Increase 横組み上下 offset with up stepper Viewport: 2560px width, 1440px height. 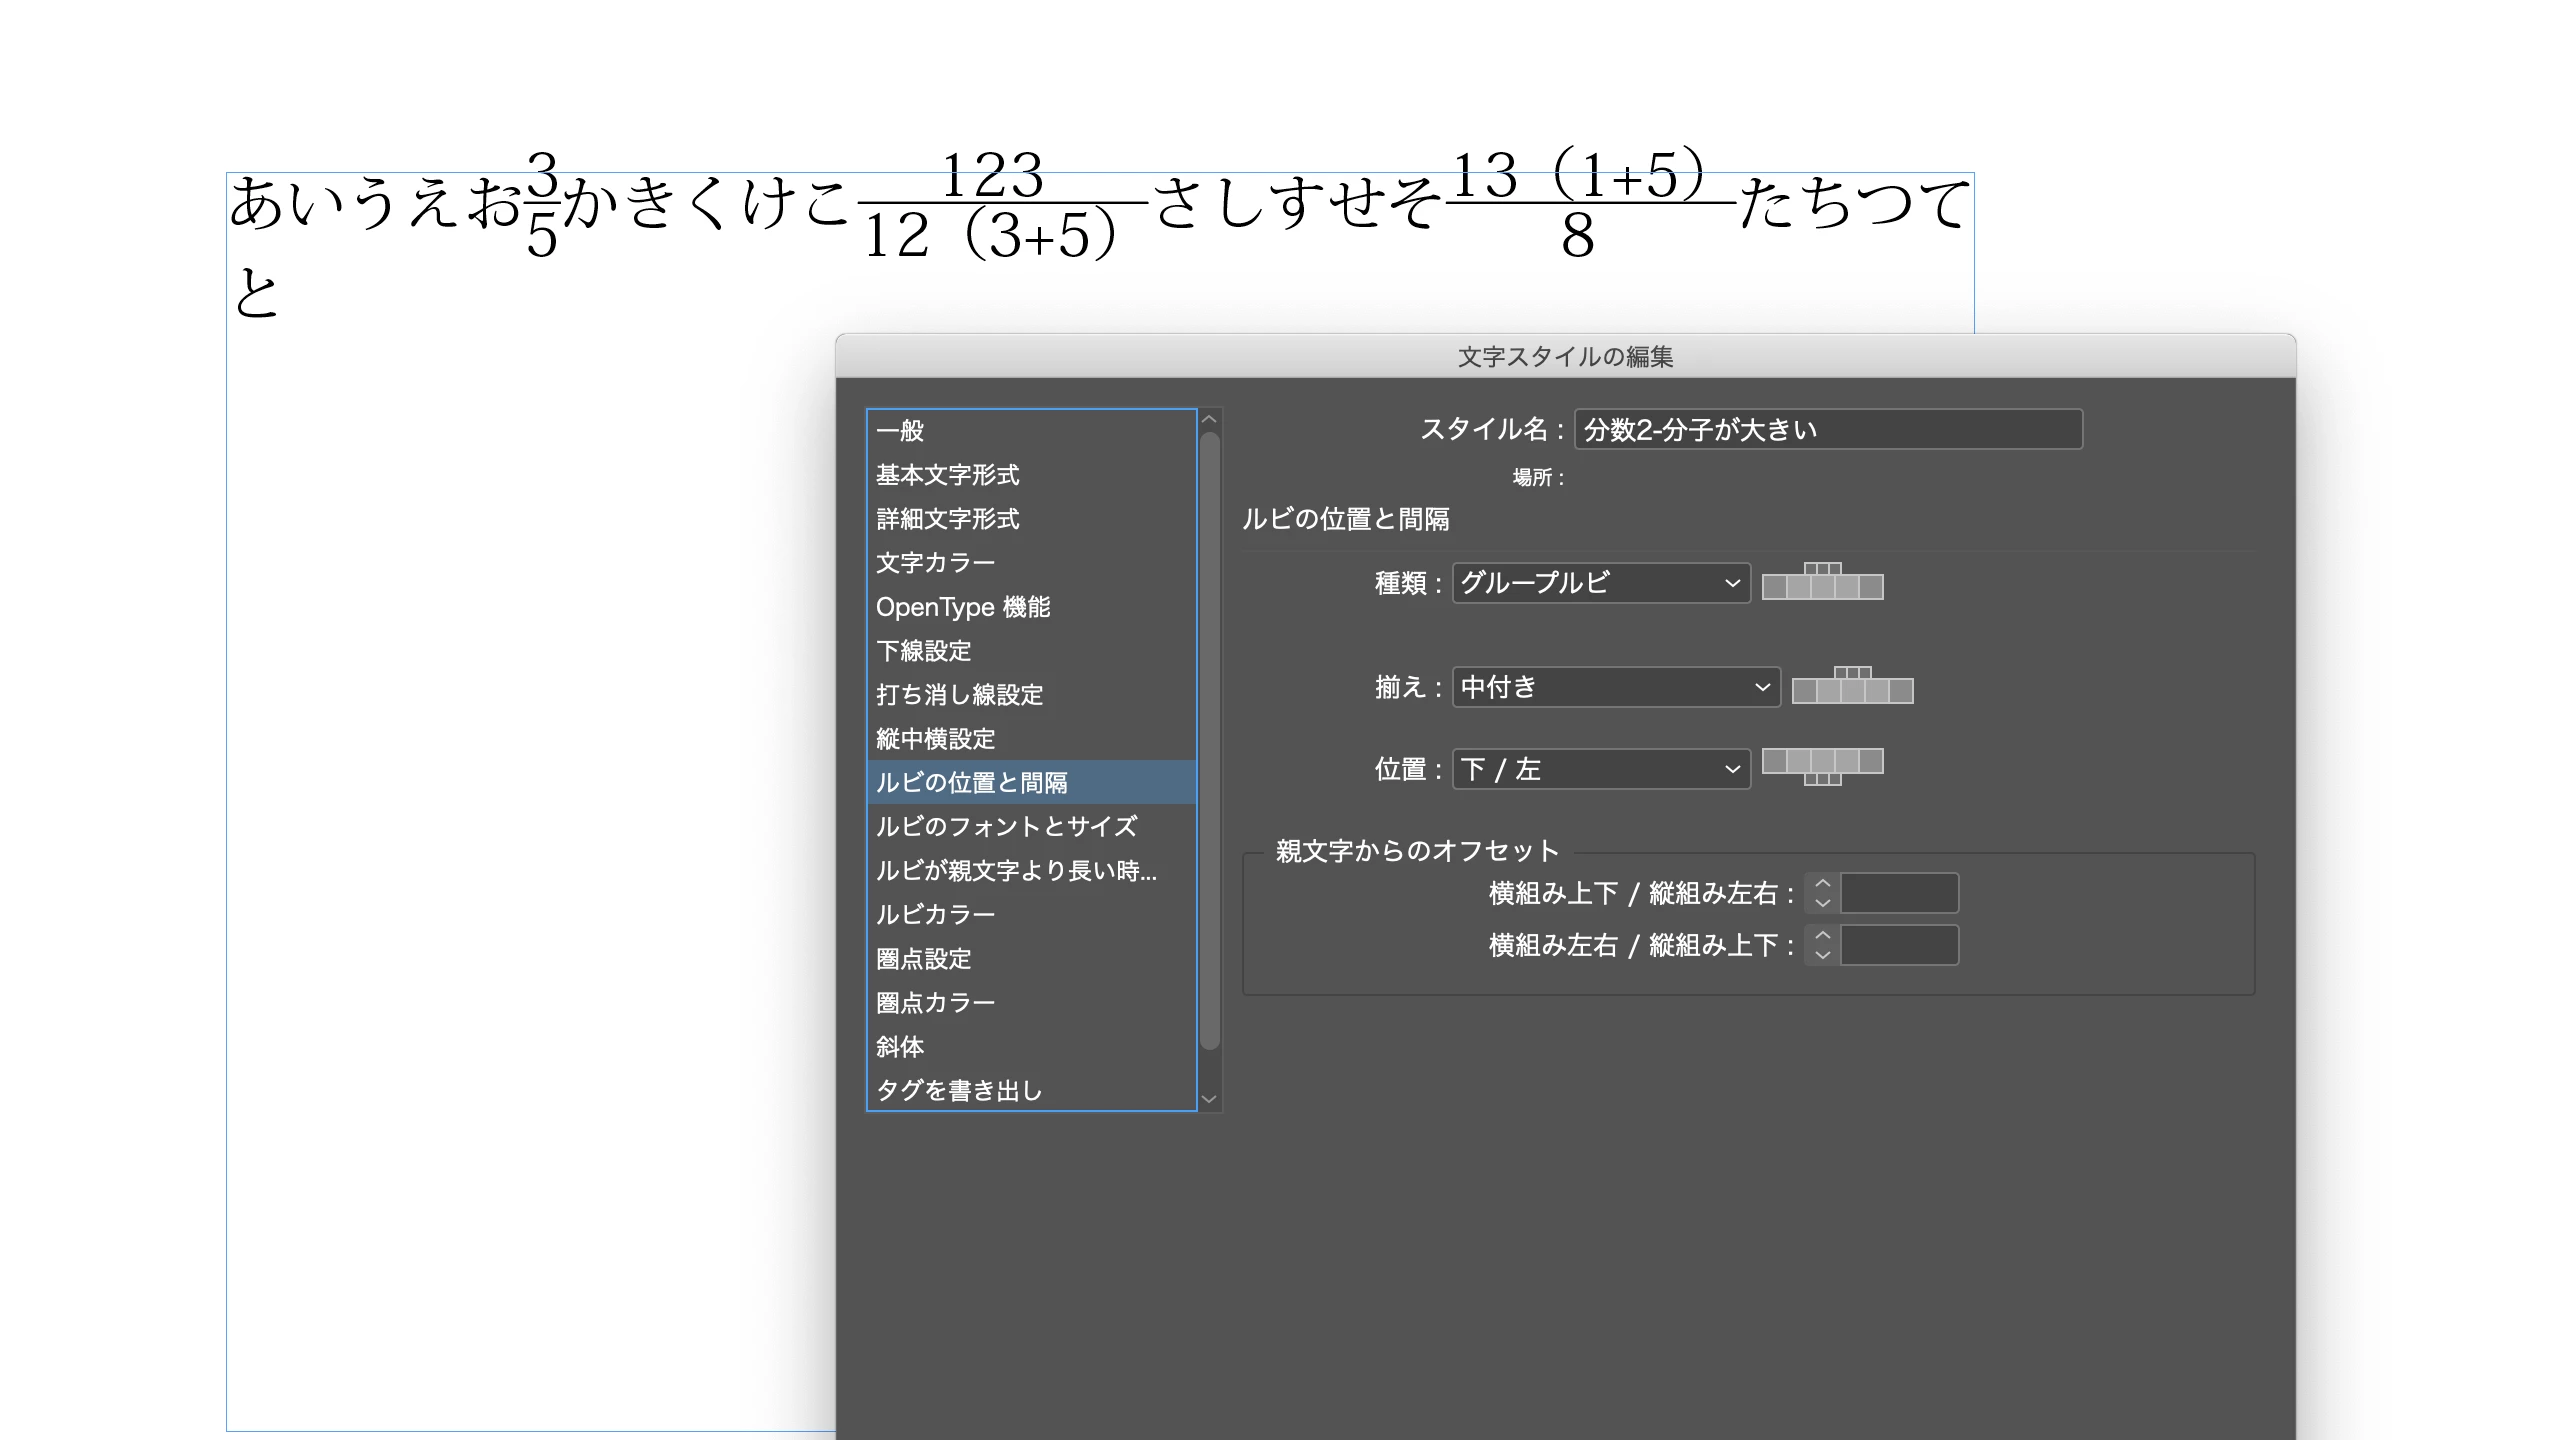[1822, 884]
